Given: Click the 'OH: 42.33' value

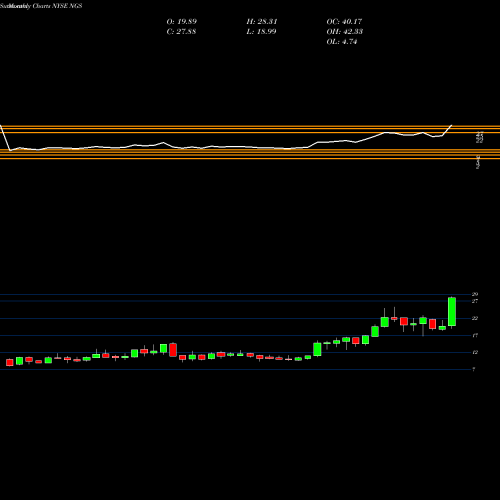Looking at the screenshot, I should tap(345, 32).
